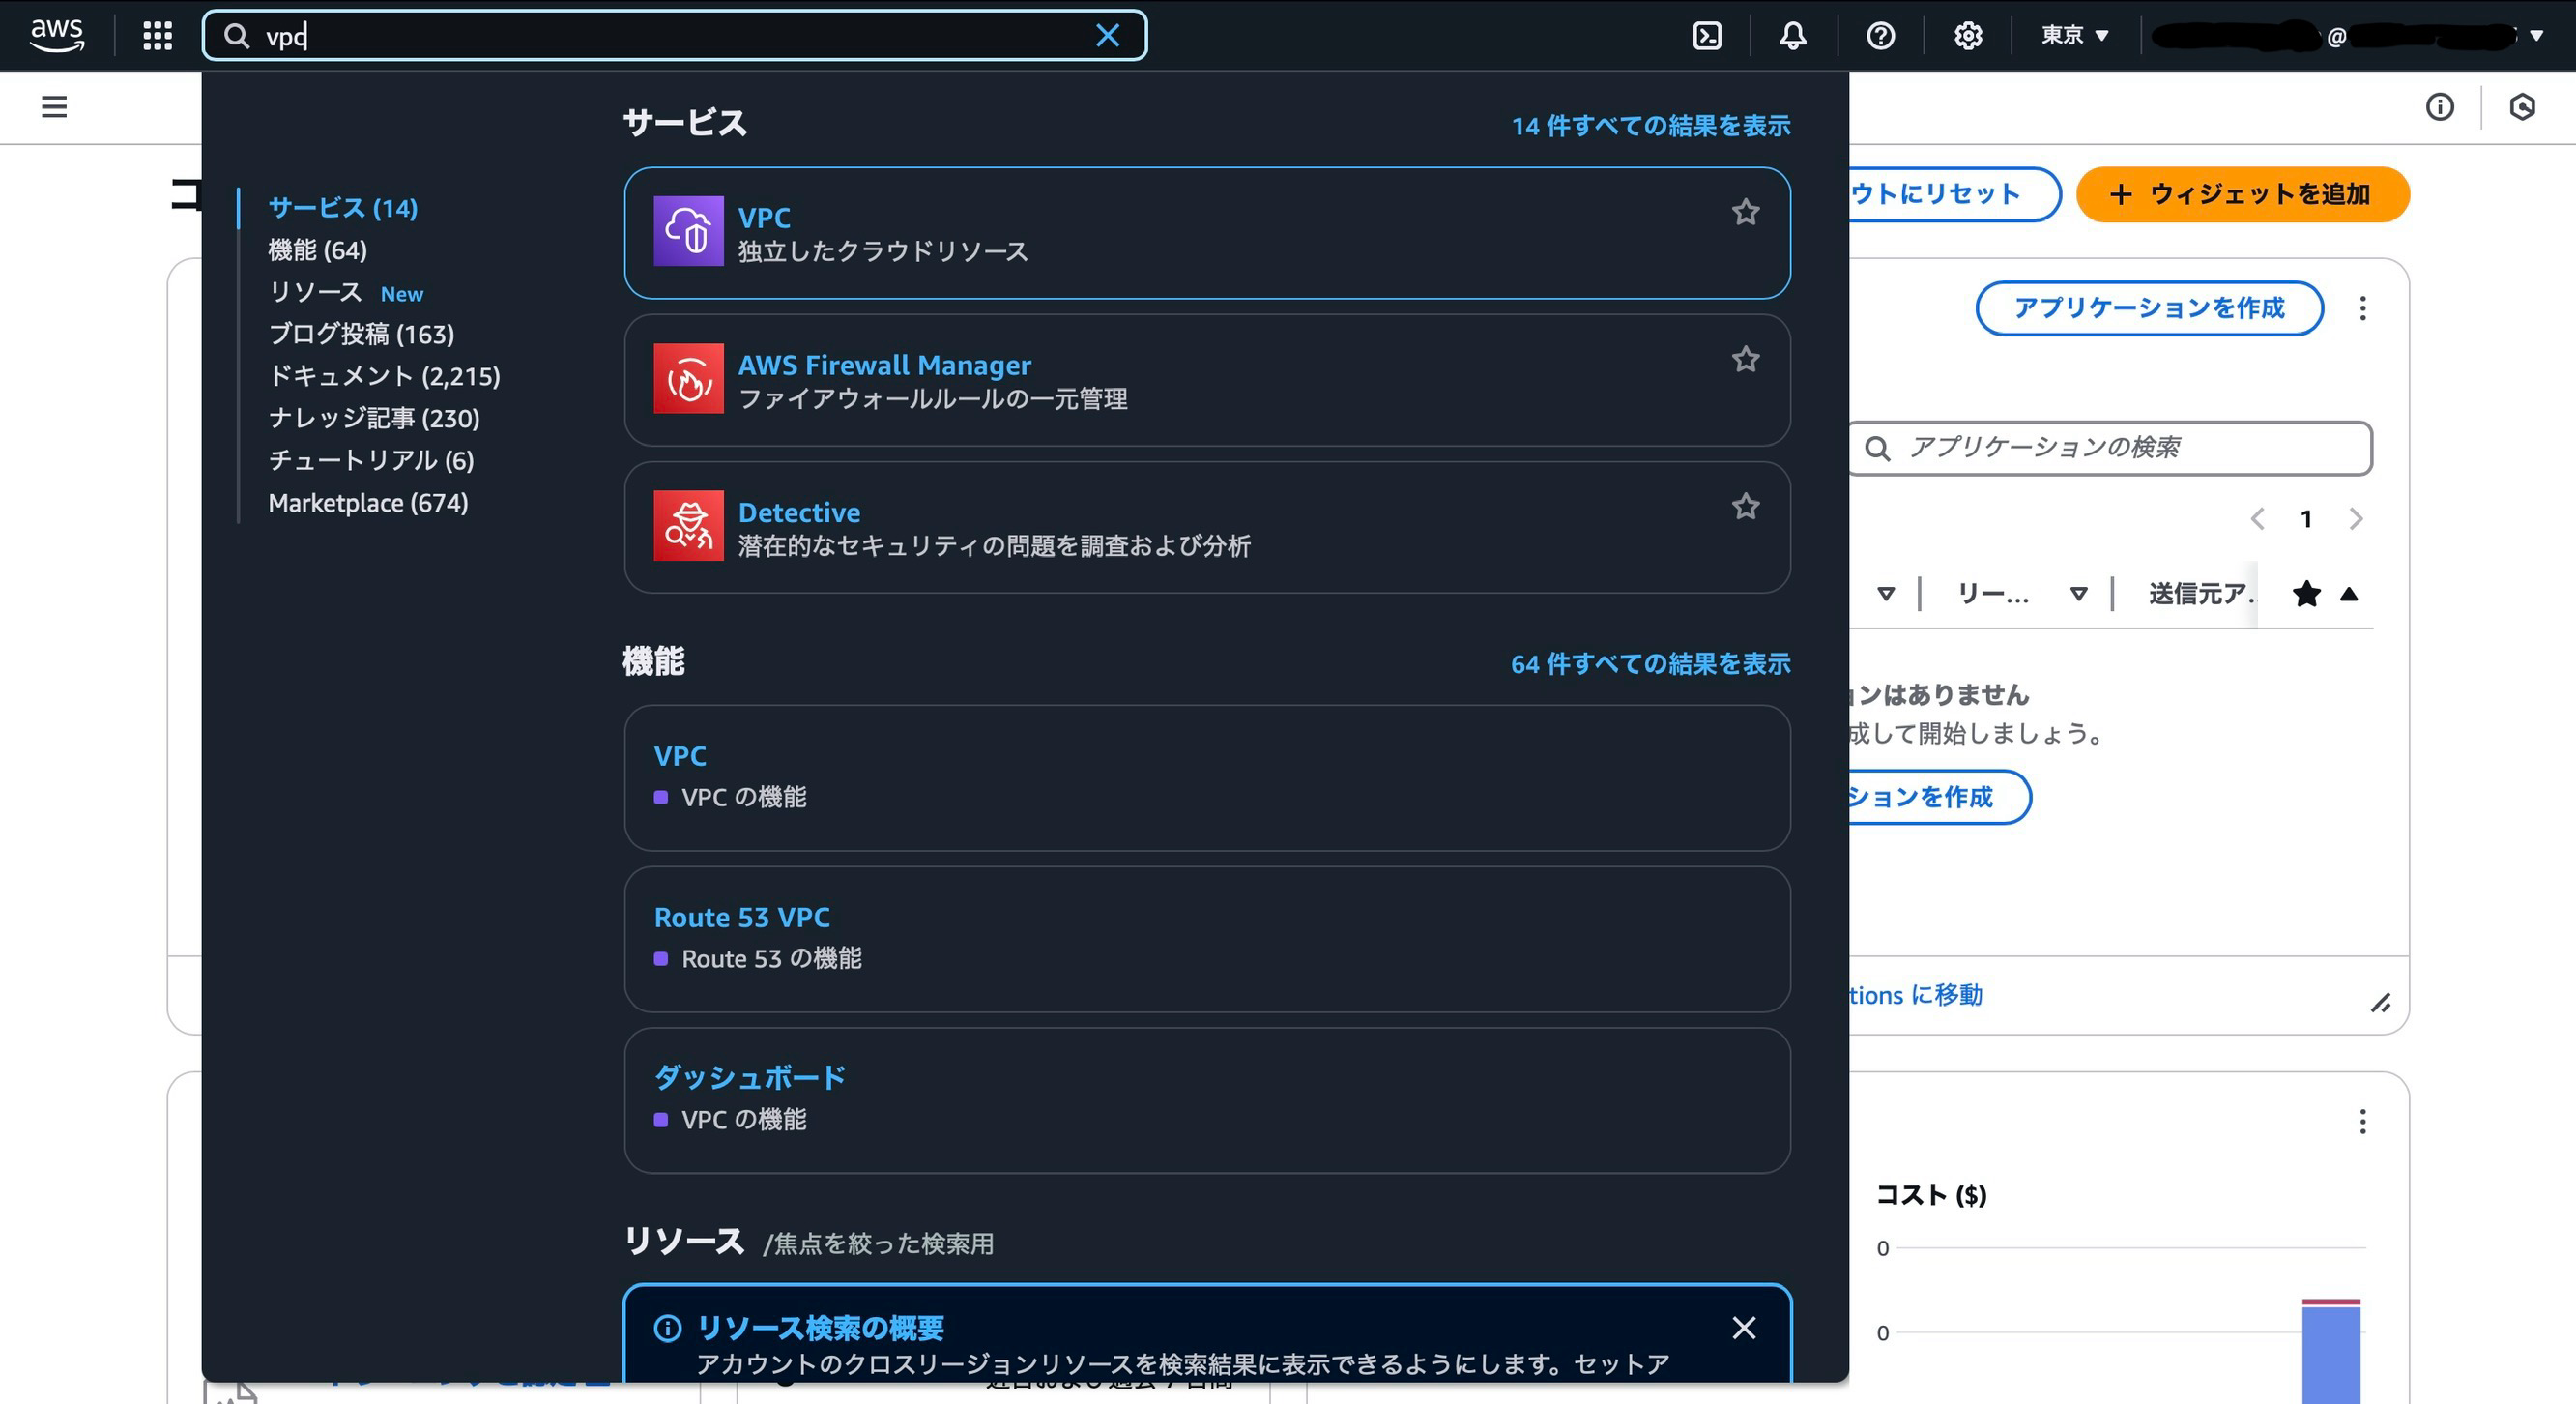2576x1404 pixels.
Task: Open the hamburger side navigation menu
Action: click(x=54, y=106)
